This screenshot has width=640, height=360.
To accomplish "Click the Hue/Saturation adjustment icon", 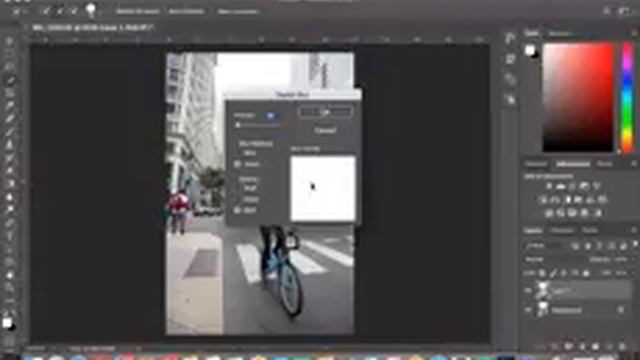I will pos(543,200).
